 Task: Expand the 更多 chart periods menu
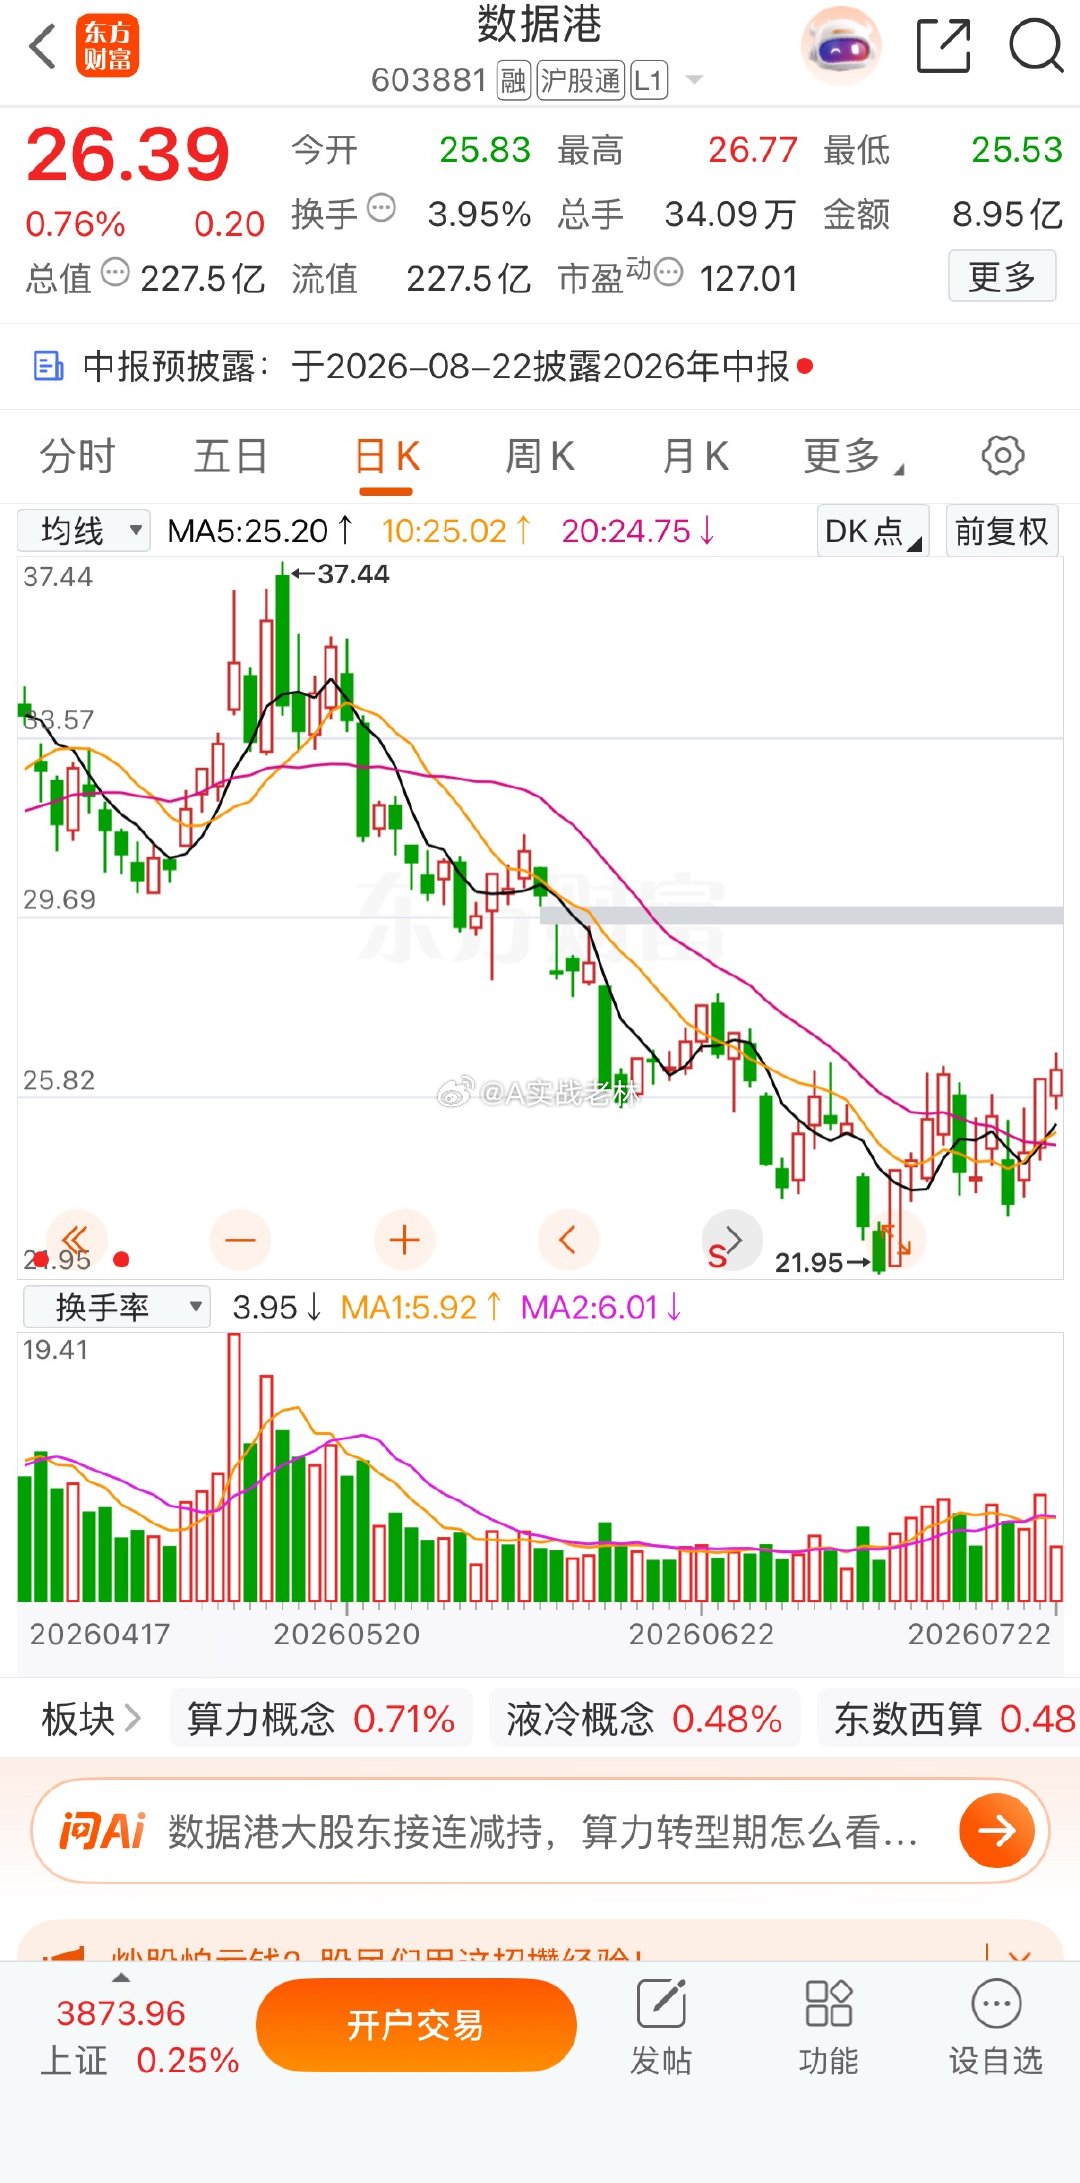852,457
